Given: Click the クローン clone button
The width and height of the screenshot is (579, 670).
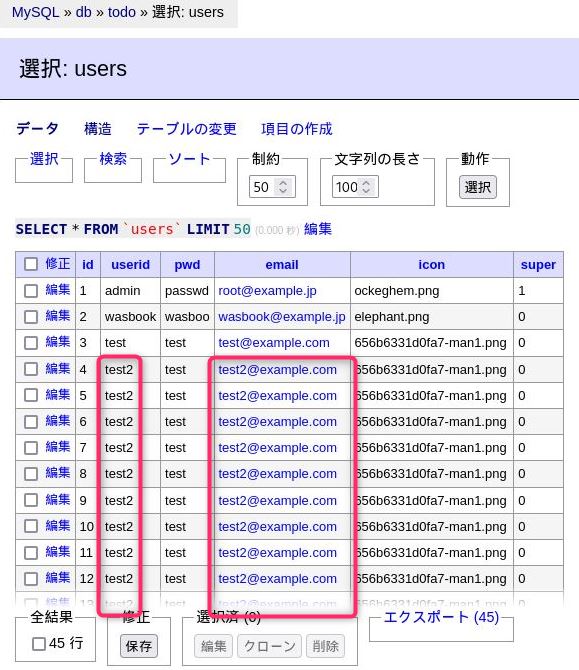Looking at the screenshot, I should click(x=270, y=646).
